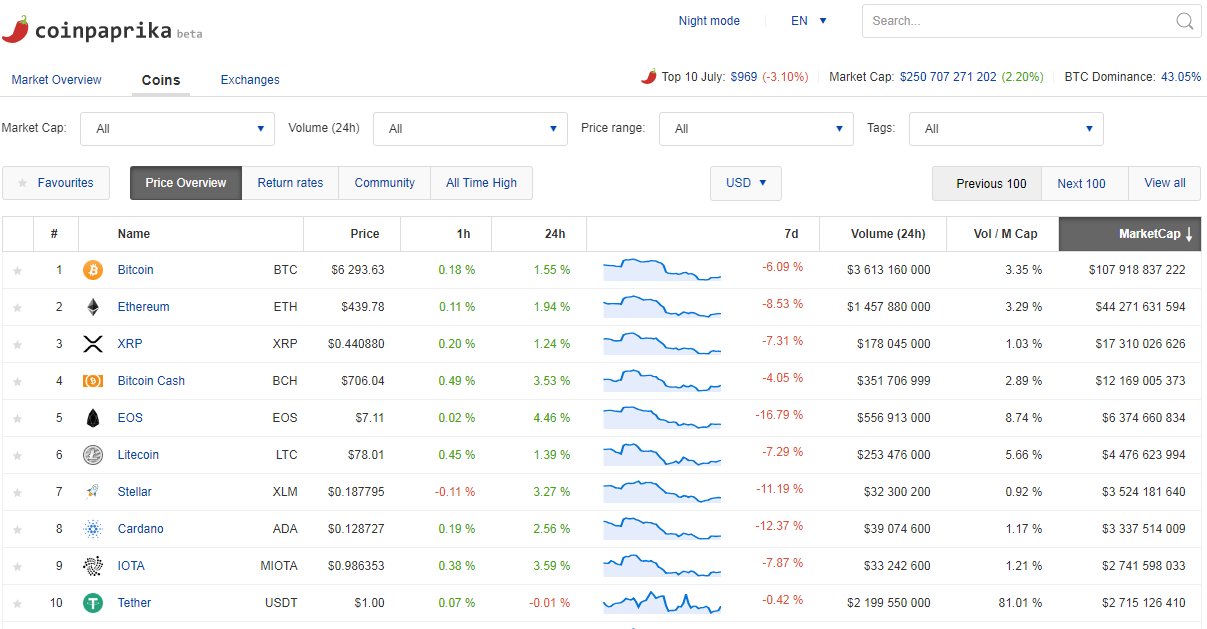The image size is (1207, 629).
Task: Open the Market Cap filter dropdown
Action: point(177,129)
